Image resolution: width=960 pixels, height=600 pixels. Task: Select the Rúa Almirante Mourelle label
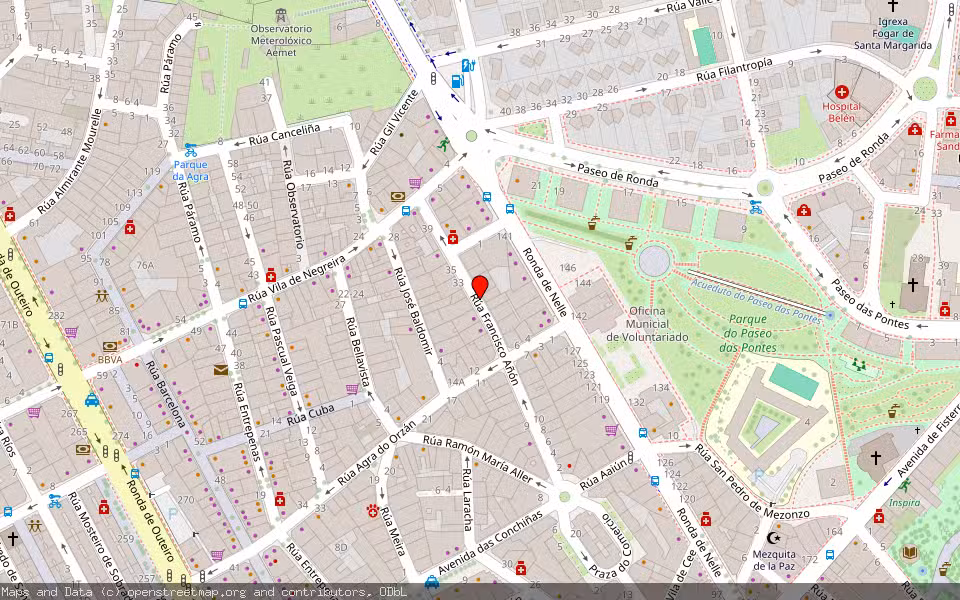pyautogui.click(x=69, y=162)
